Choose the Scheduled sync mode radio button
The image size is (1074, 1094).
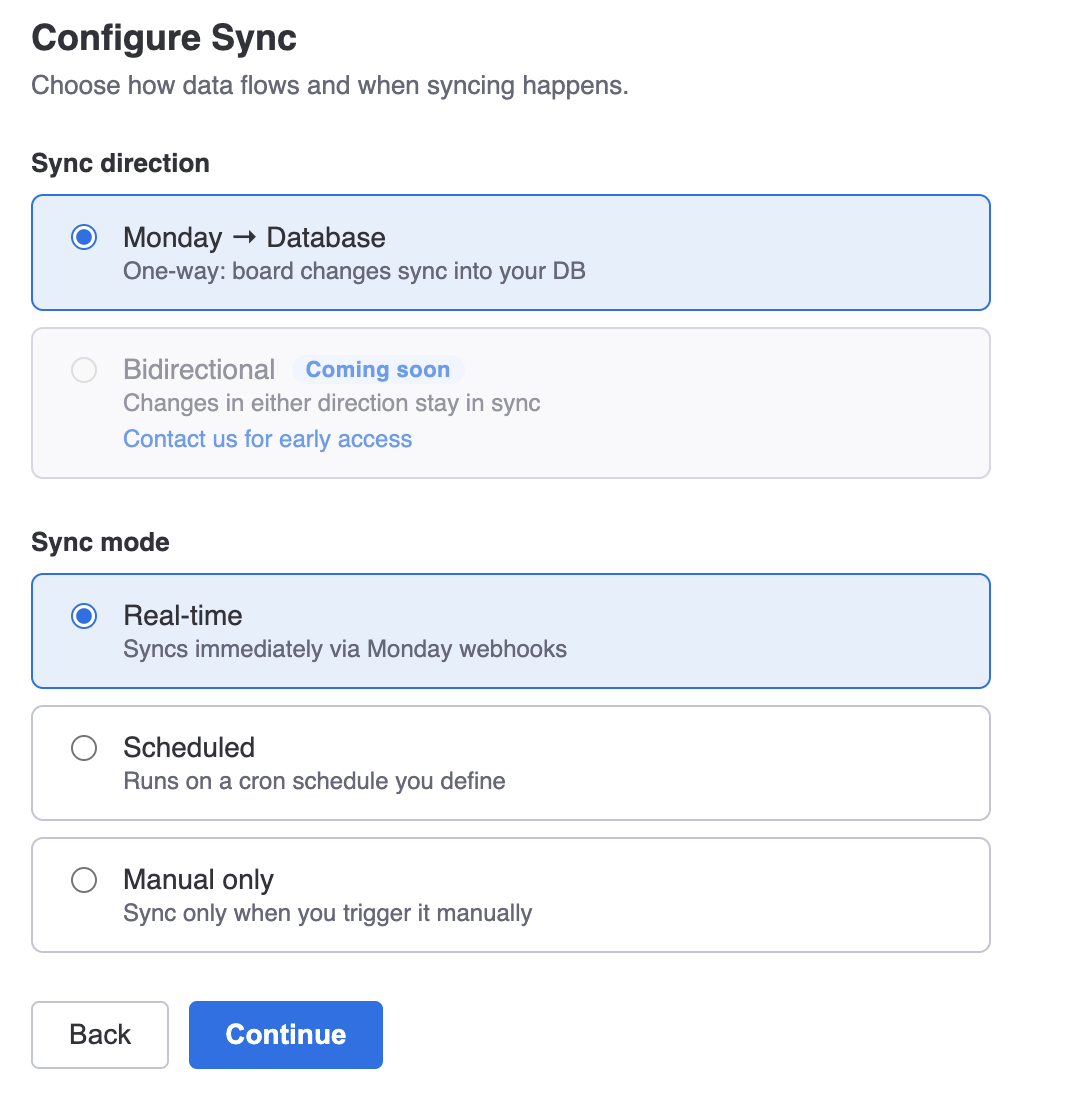[x=84, y=747]
